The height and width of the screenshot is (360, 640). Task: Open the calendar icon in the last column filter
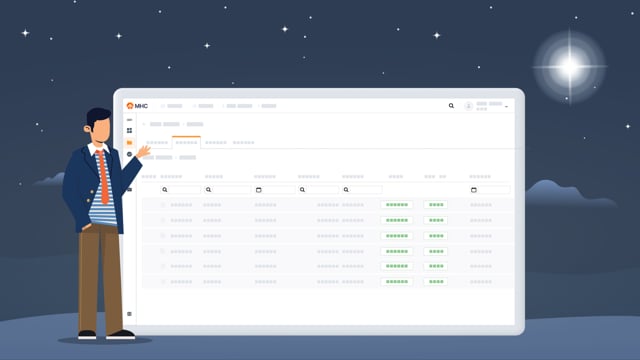click(x=473, y=190)
